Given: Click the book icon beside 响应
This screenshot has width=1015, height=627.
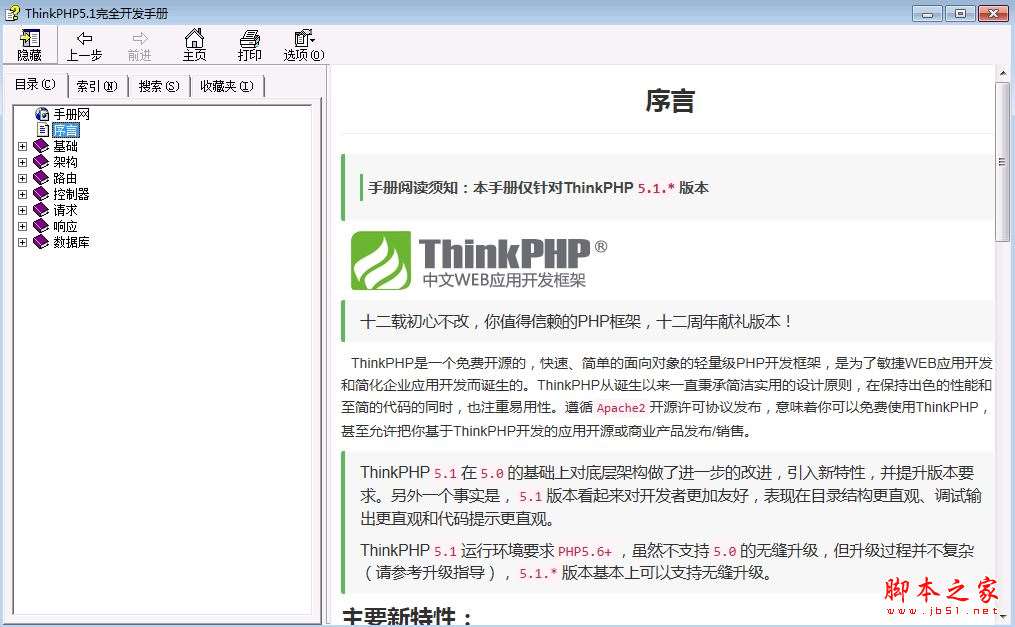Looking at the screenshot, I should click(x=41, y=226).
